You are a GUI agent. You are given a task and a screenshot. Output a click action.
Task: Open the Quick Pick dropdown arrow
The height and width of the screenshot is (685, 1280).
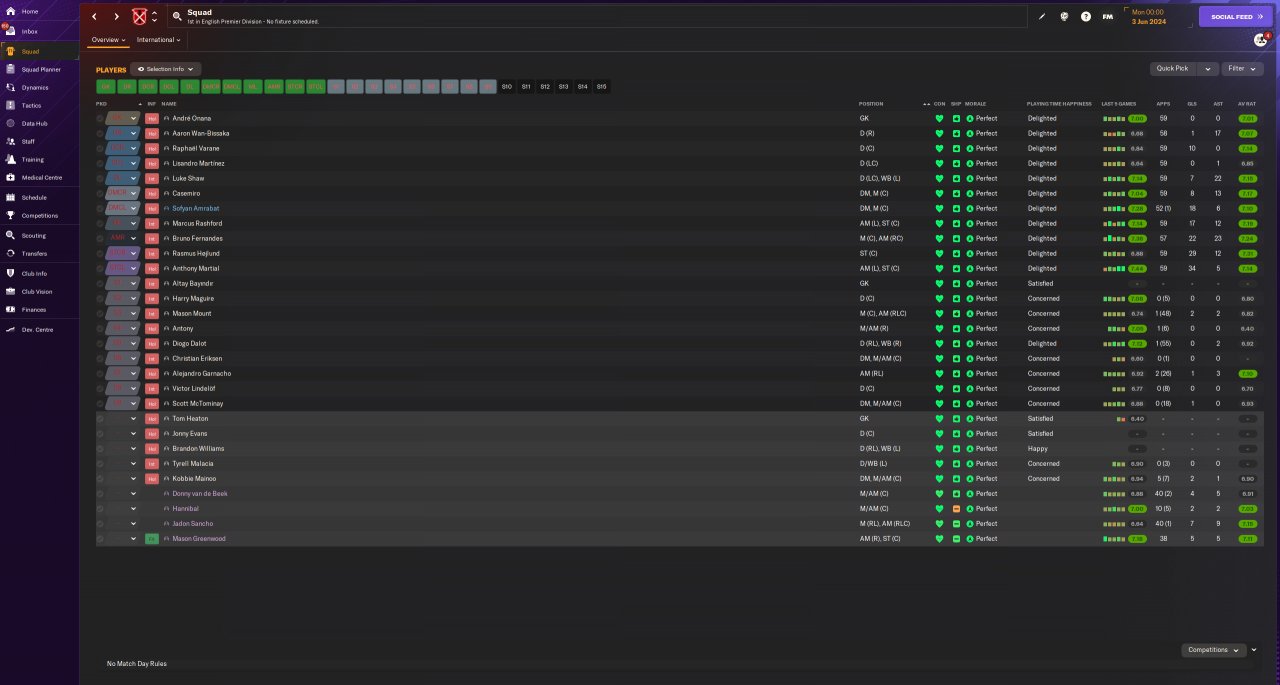(1207, 69)
